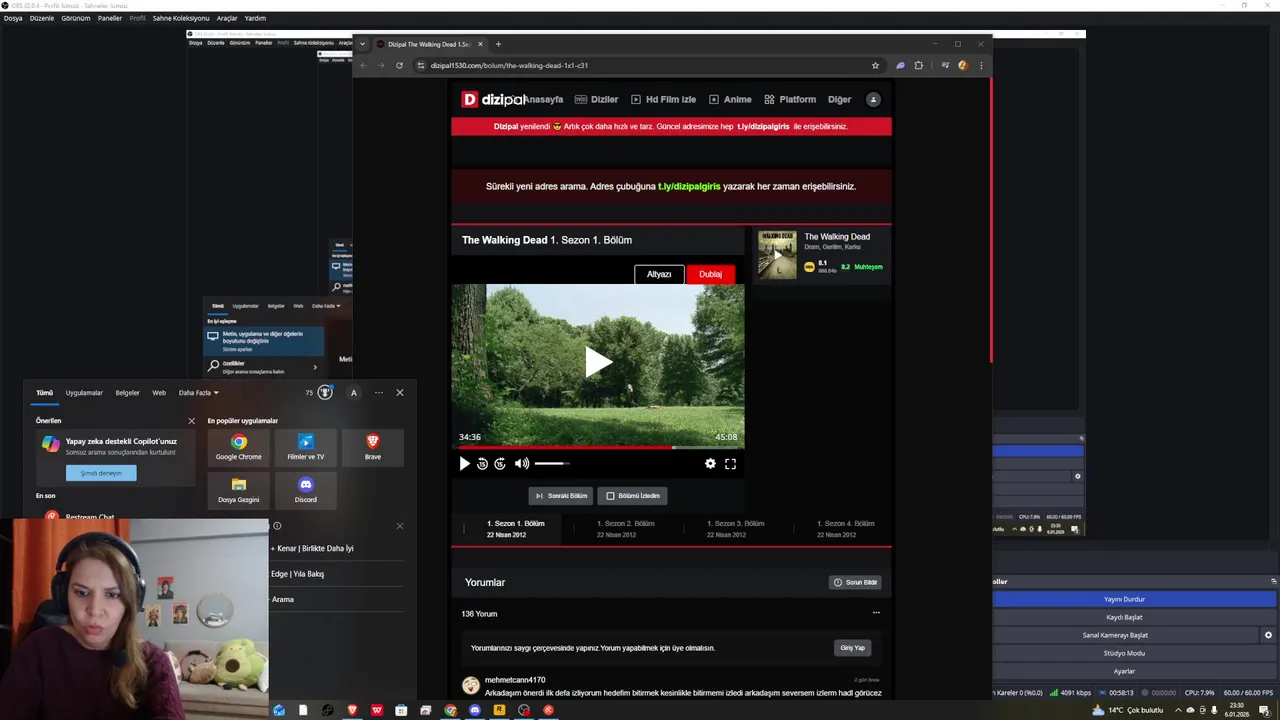The image size is (1280, 720).
Task: Dismiss the Önerilen Copilot suggestion
Action: [192, 421]
